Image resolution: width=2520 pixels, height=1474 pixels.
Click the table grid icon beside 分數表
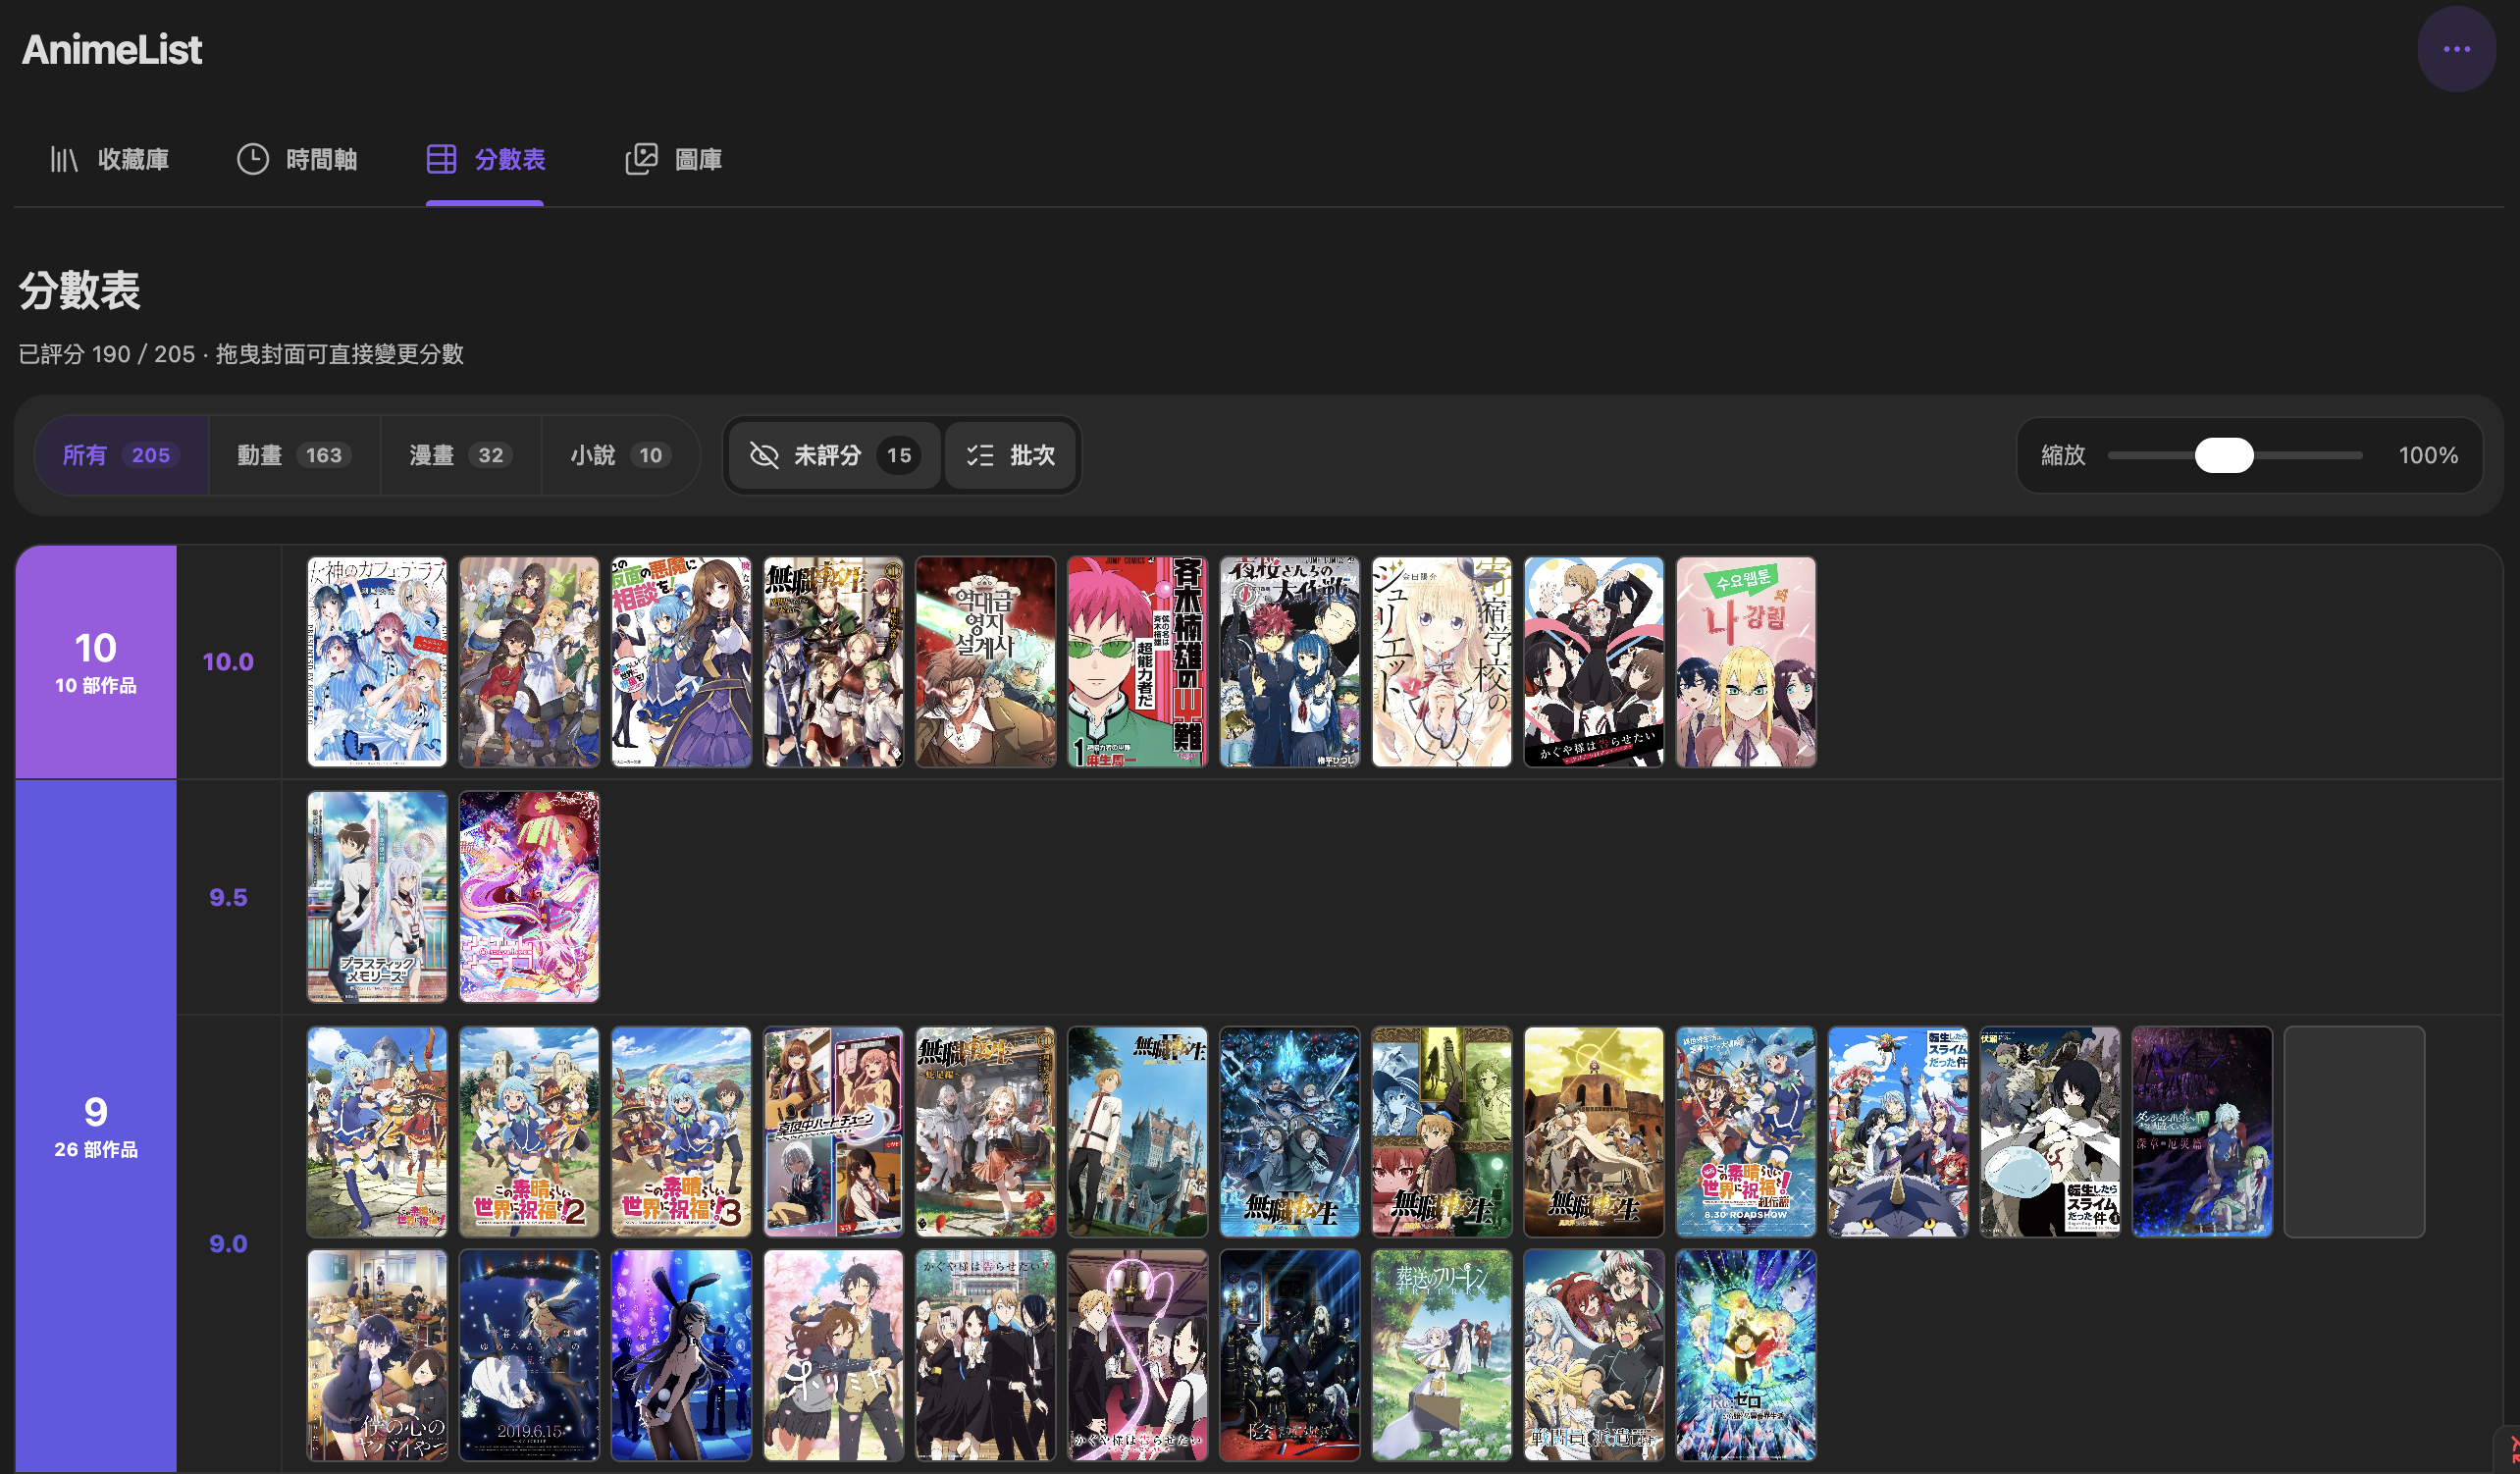point(441,159)
